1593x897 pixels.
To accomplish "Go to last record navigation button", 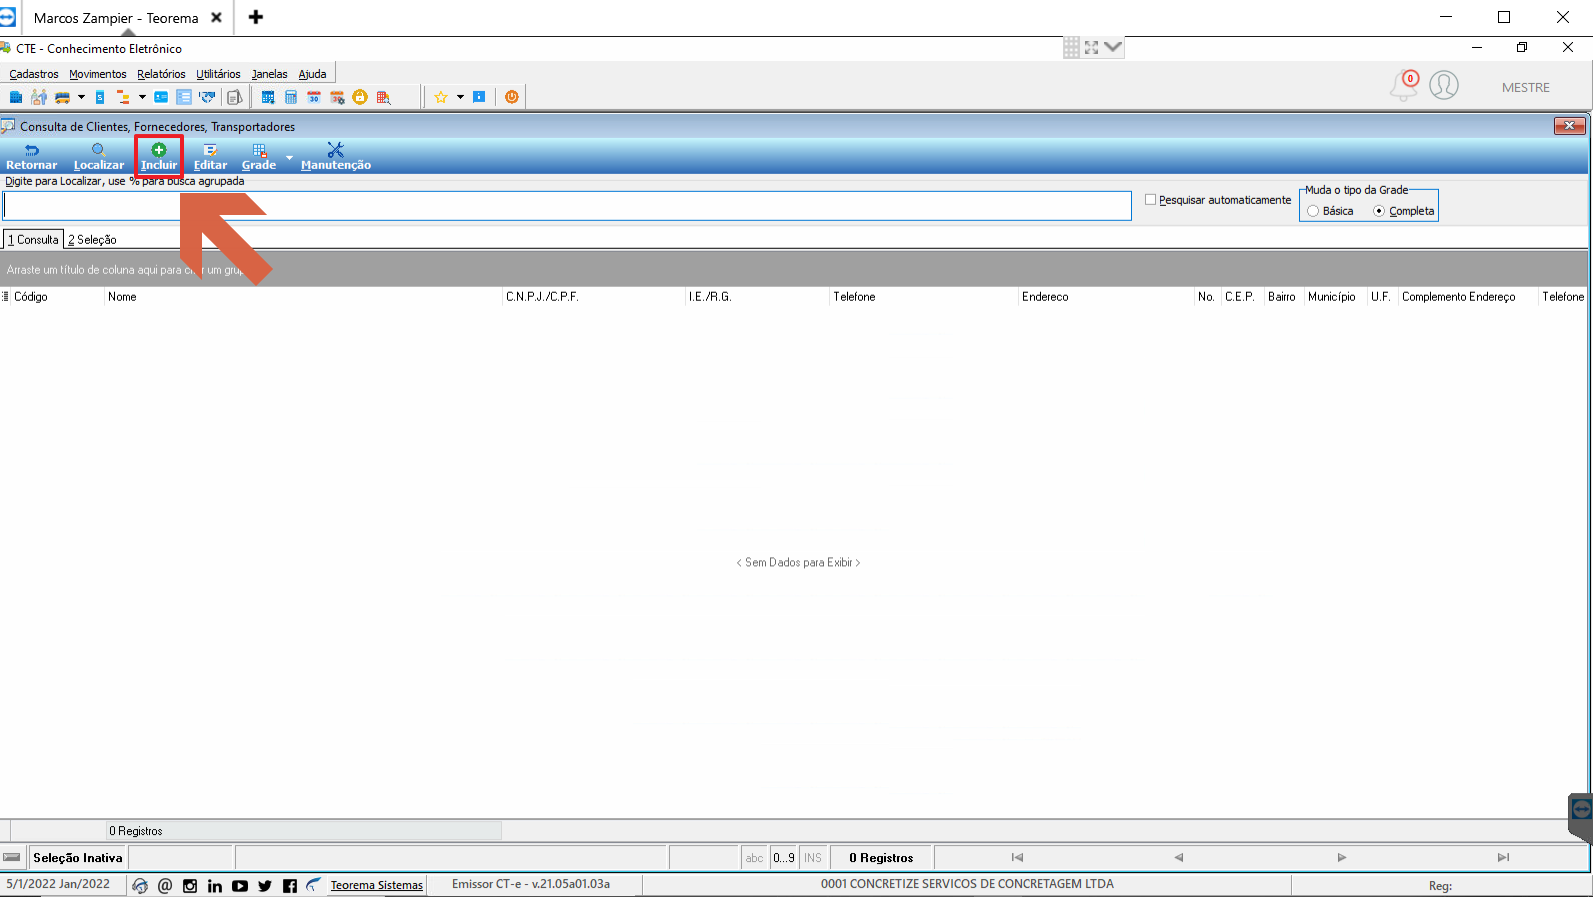I will 1503,858.
